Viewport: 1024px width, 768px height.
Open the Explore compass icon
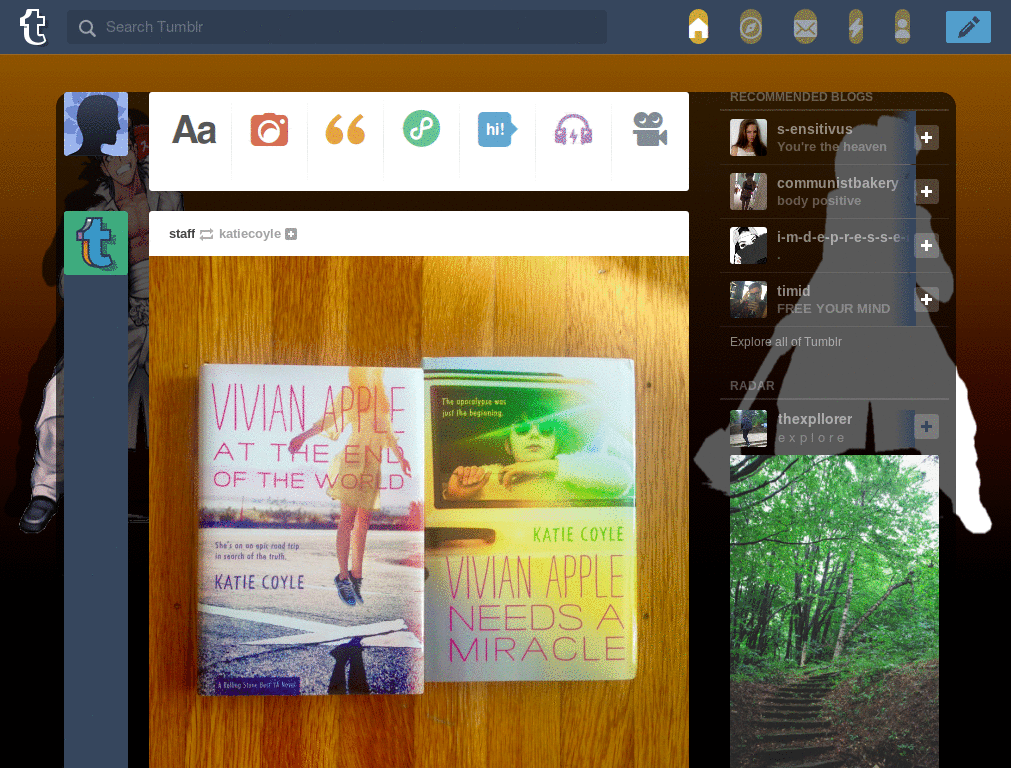tap(751, 27)
